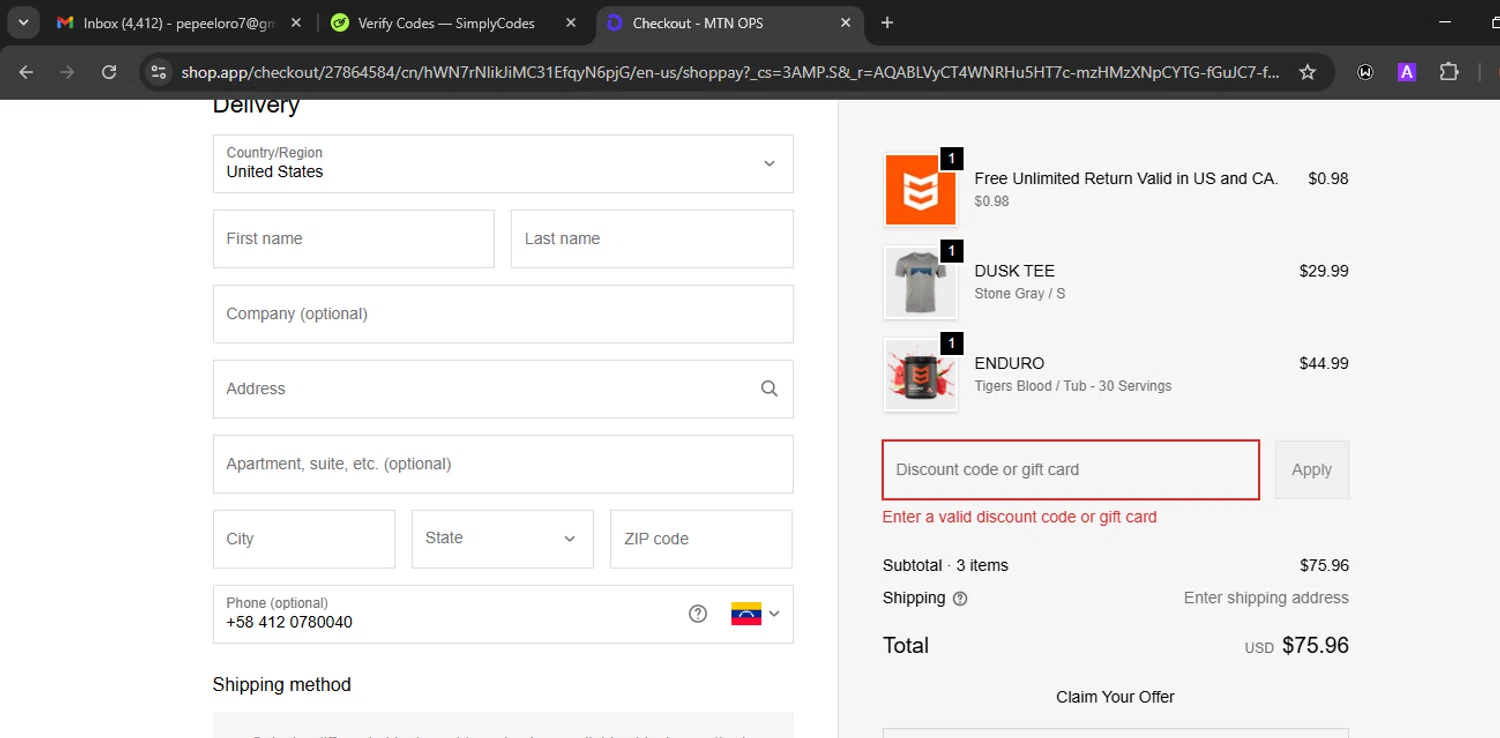Close the Verify Codes tab
Image resolution: width=1500 pixels, height=738 pixels.
pyautogui.click(x=571, y=23)
